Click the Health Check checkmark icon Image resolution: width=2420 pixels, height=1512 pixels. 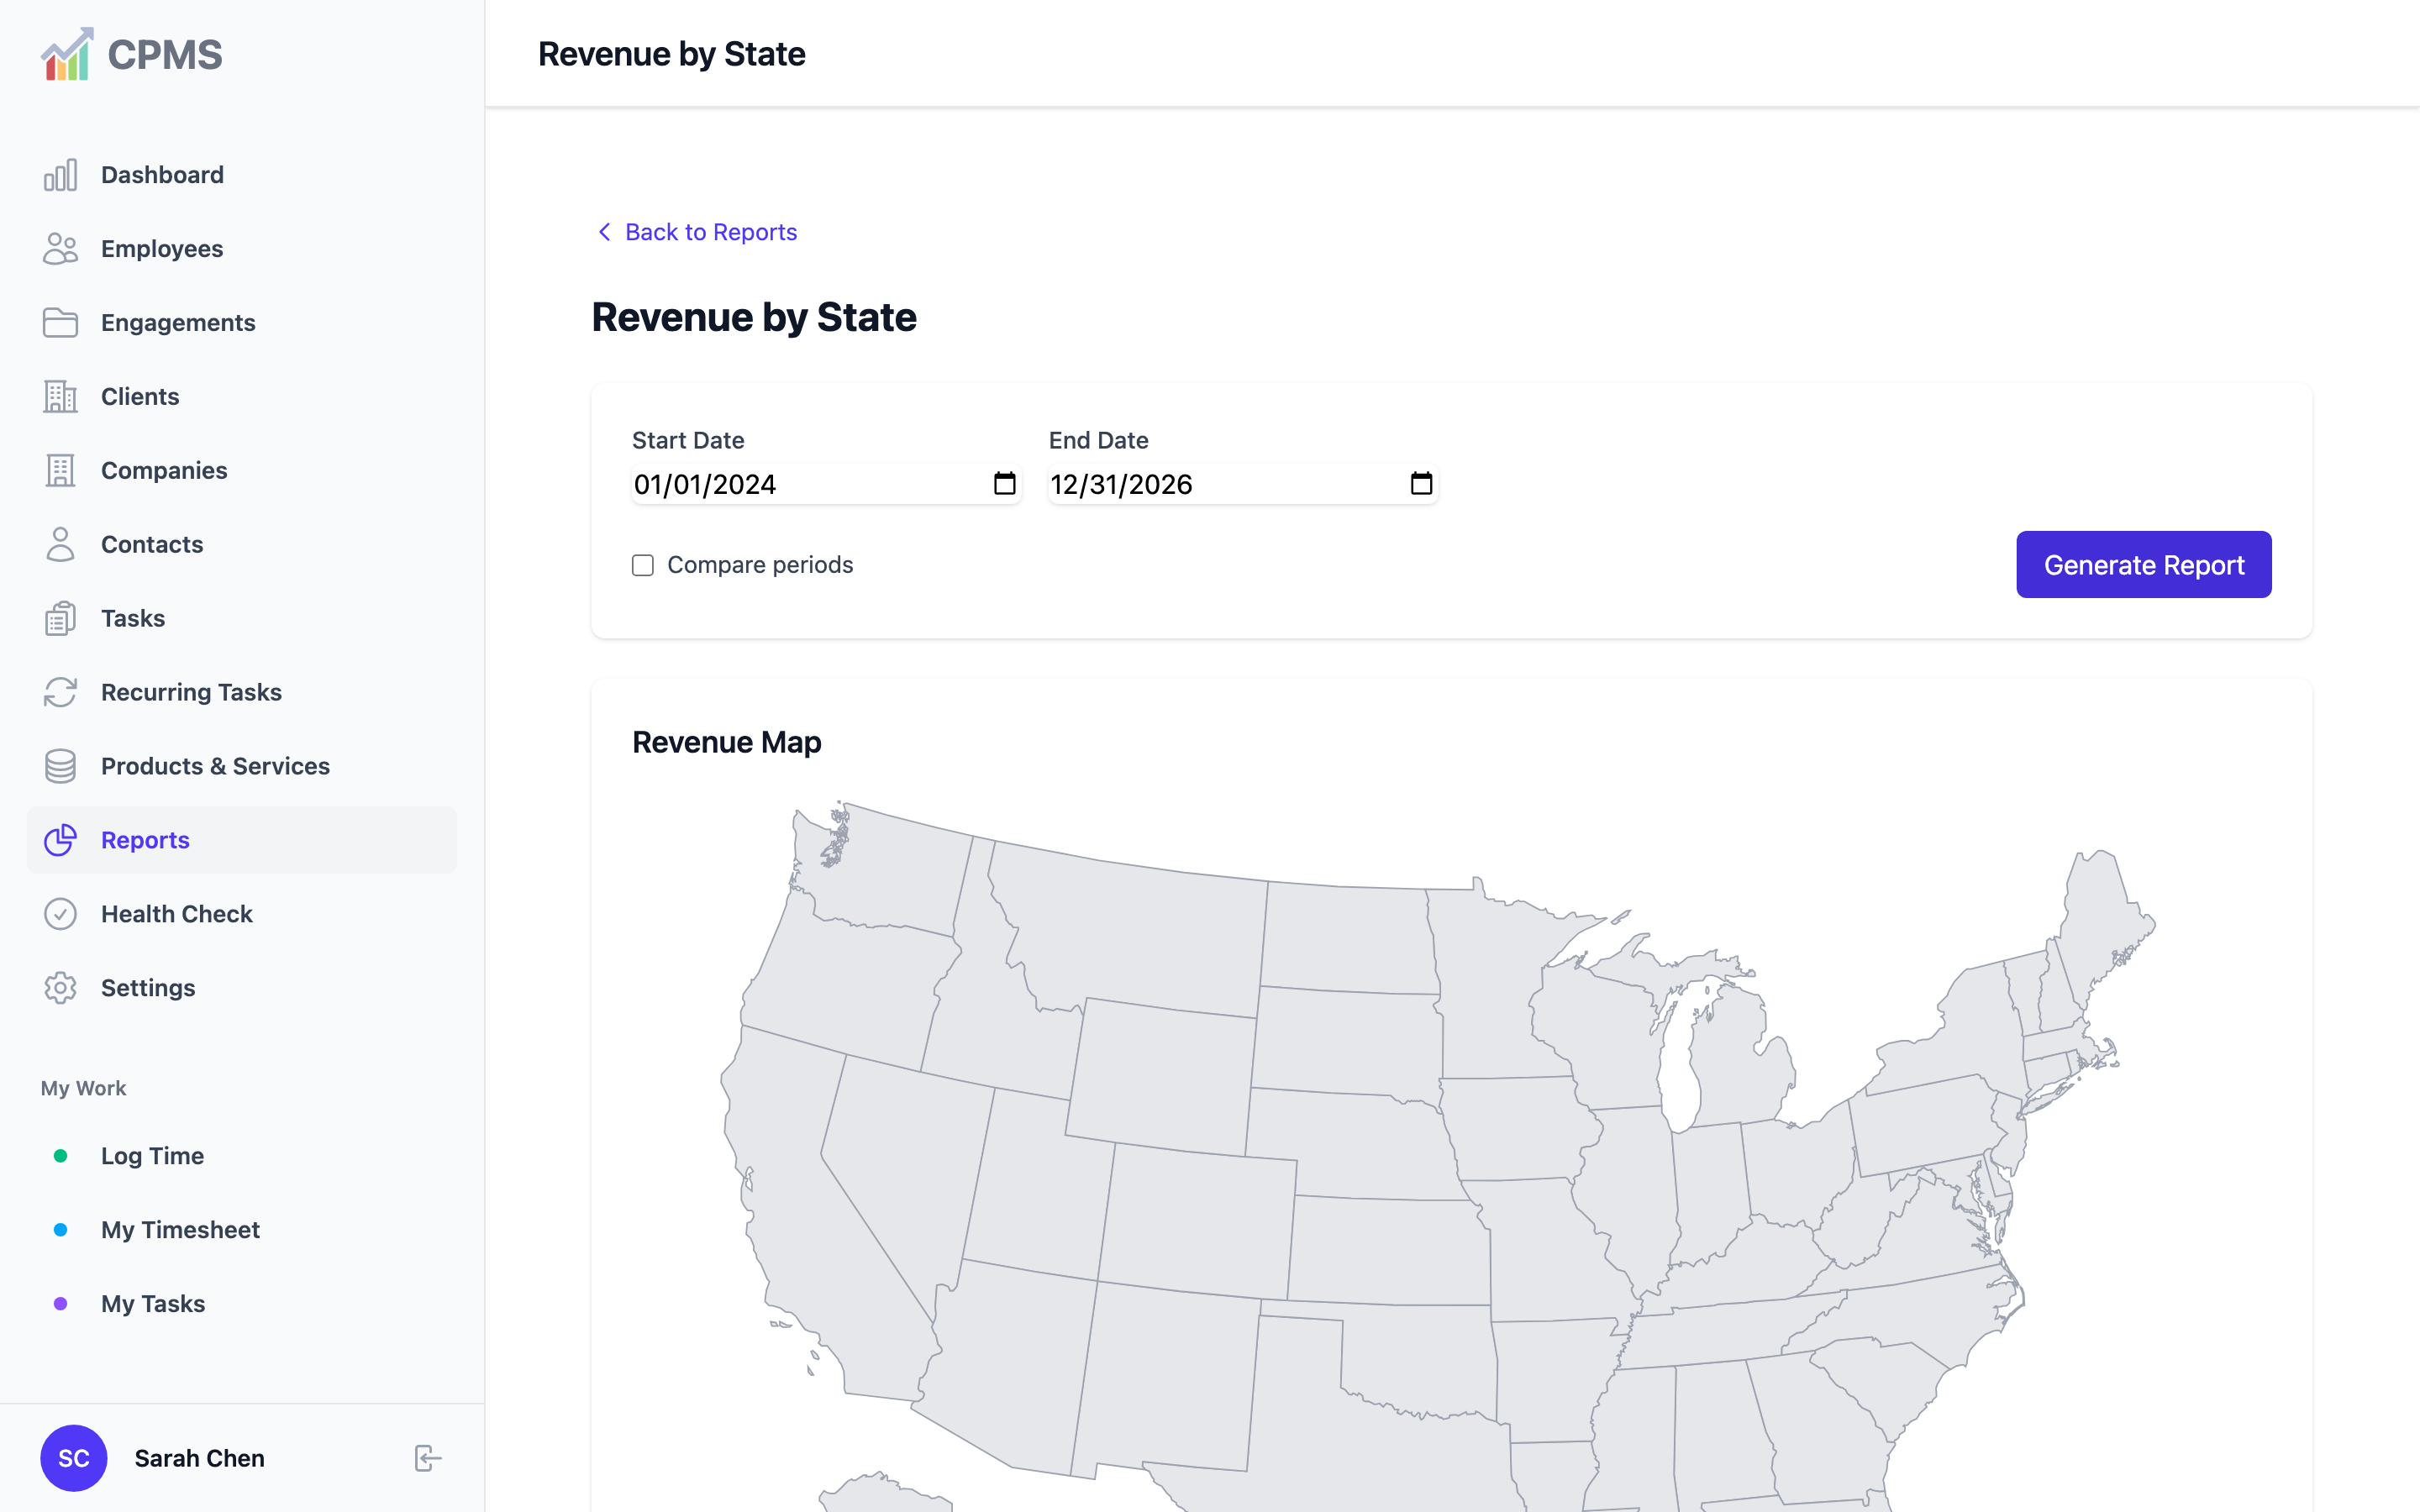pos(60,914)
